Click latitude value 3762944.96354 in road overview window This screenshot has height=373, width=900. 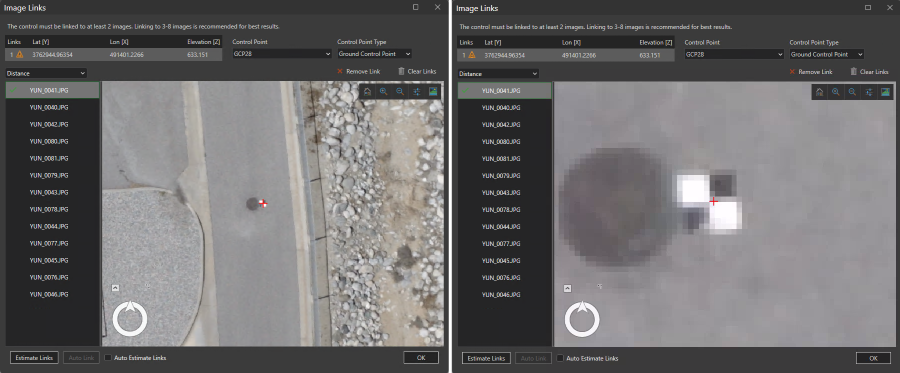click(51, 55)
